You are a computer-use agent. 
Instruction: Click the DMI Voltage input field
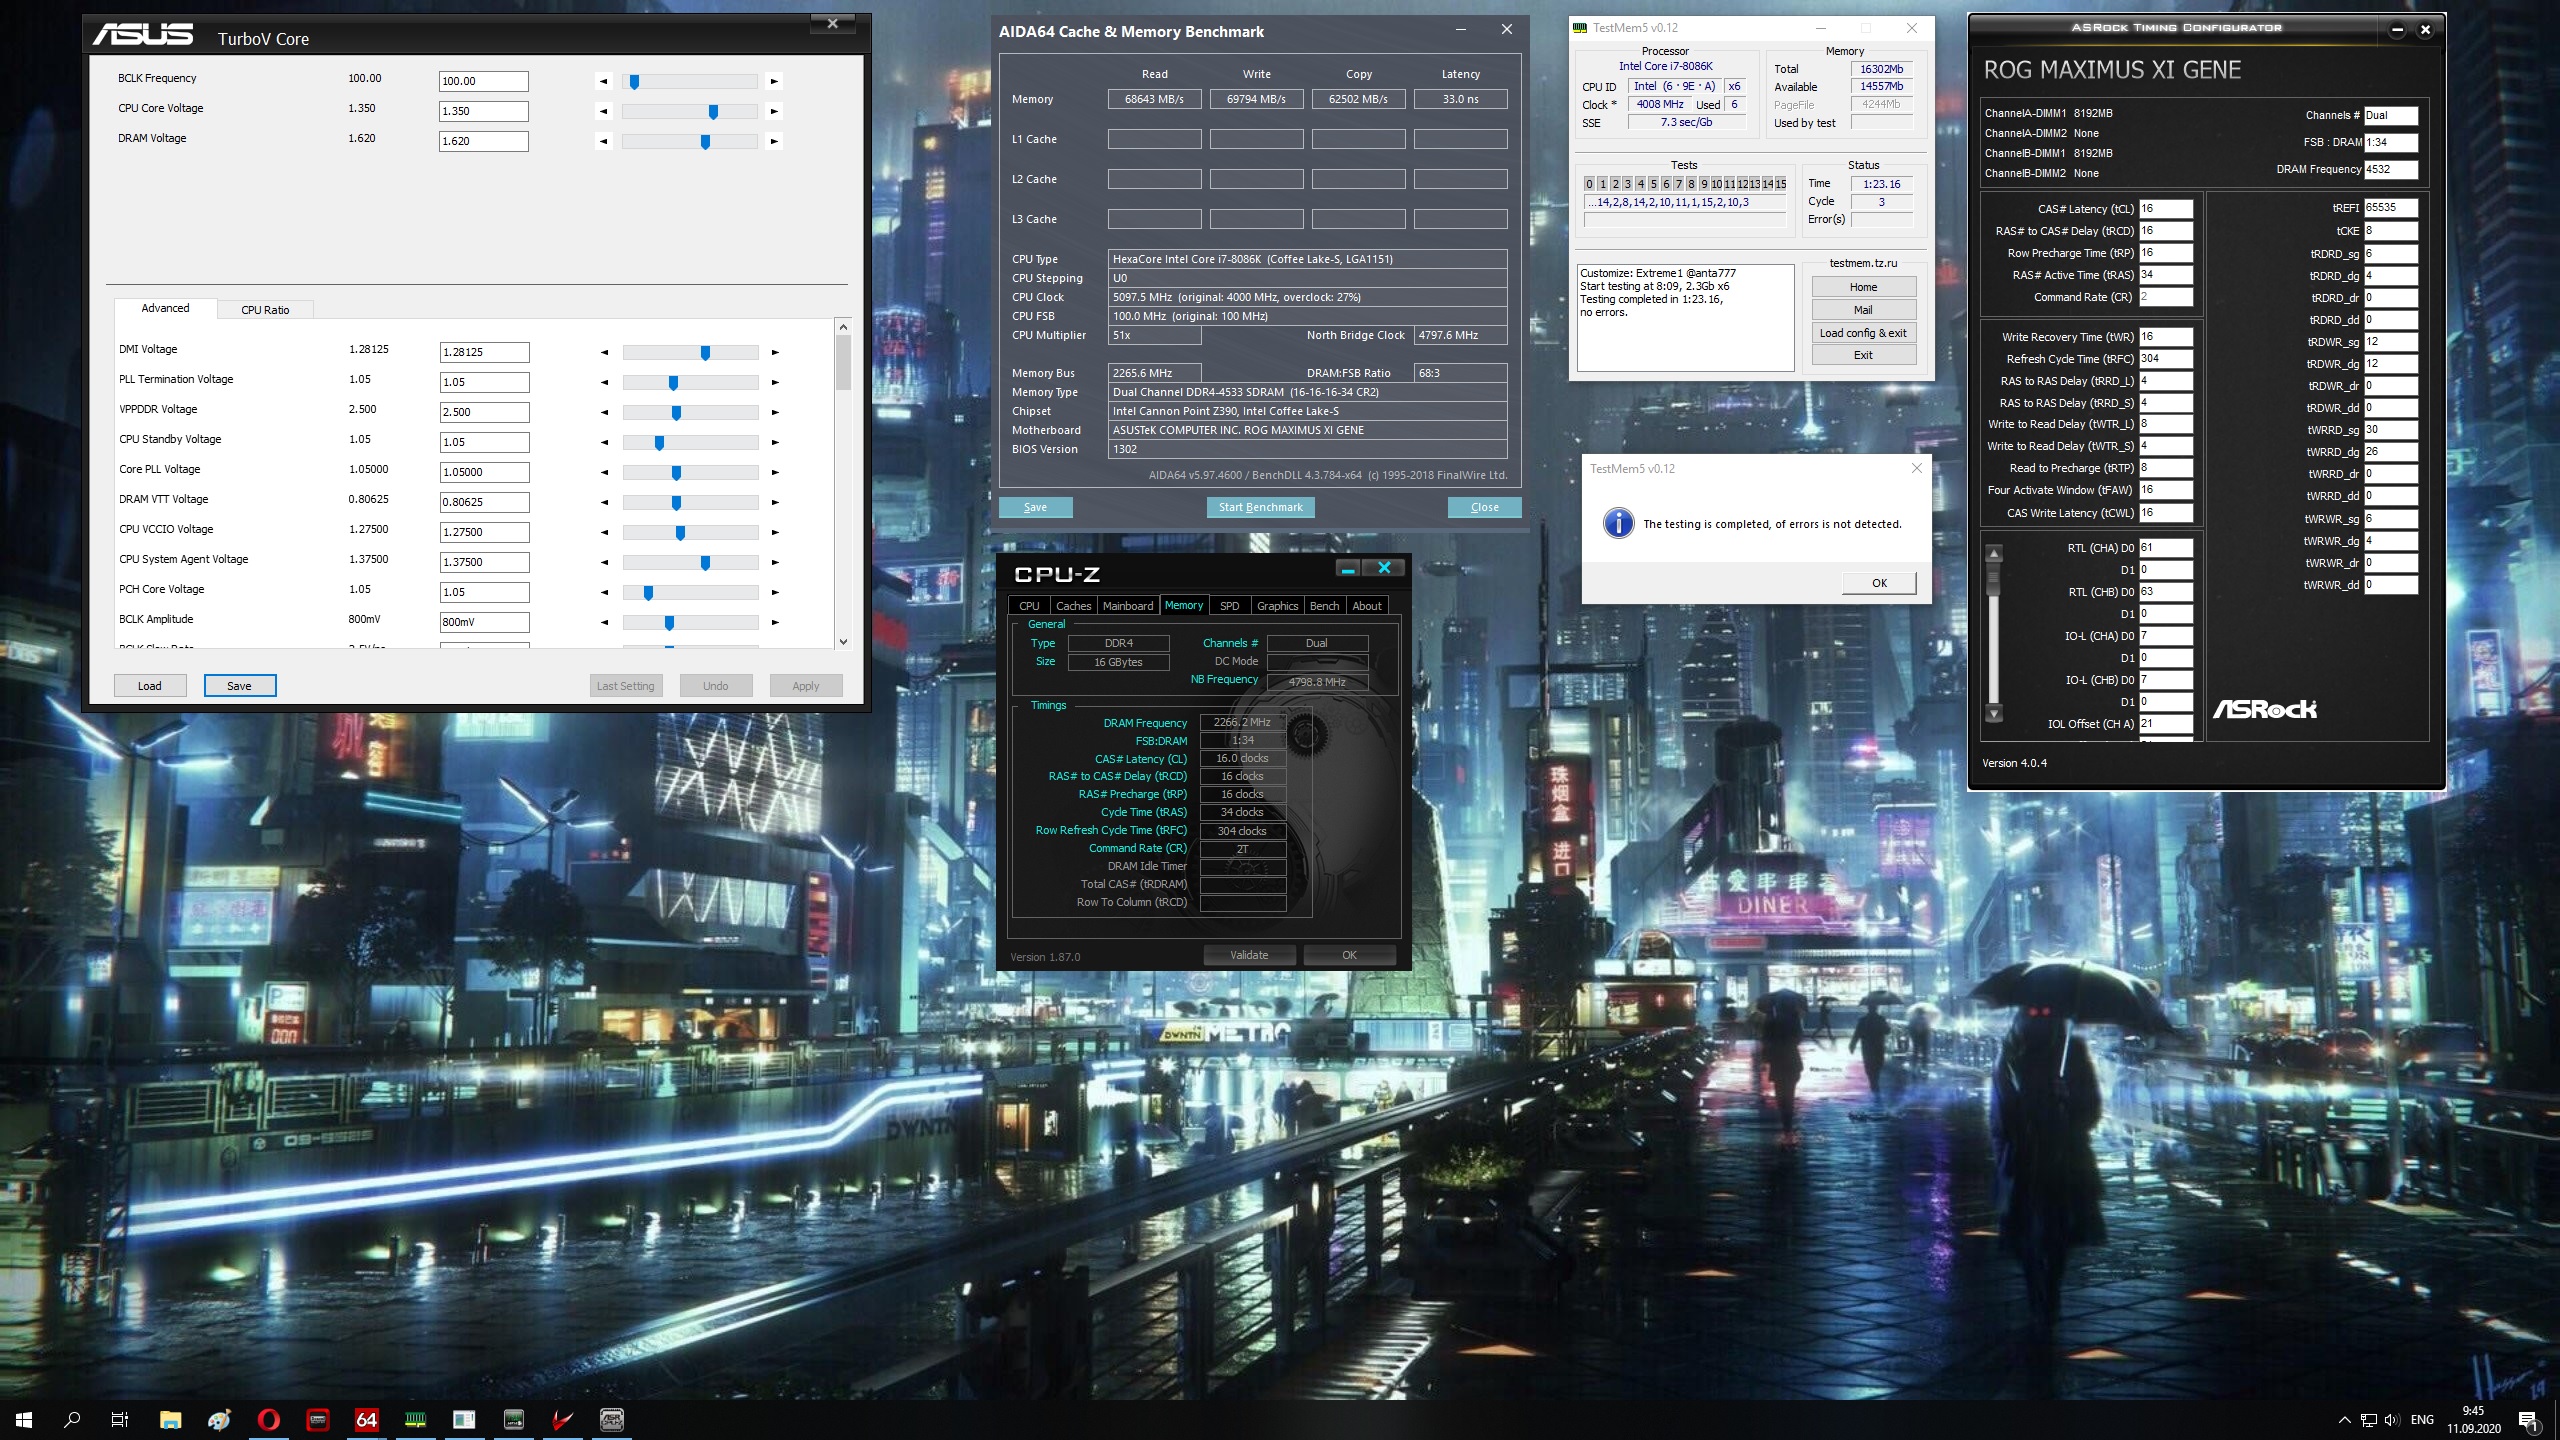(484, 352)
